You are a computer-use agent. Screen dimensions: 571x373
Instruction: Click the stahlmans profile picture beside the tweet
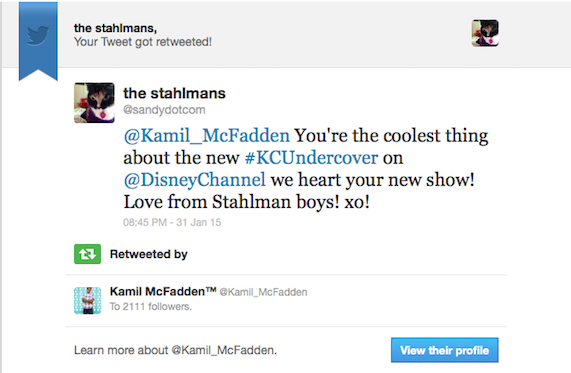[x=94, y=103]
